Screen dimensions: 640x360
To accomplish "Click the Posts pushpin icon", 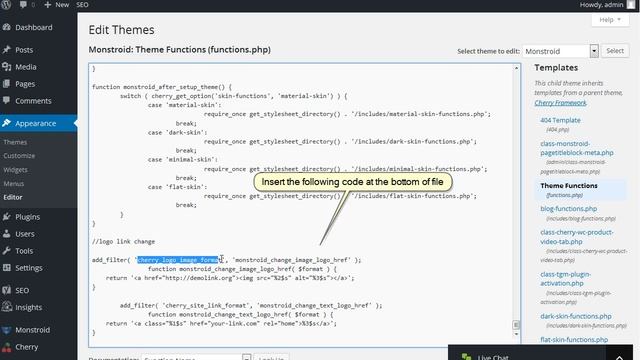I will [6, 49].
